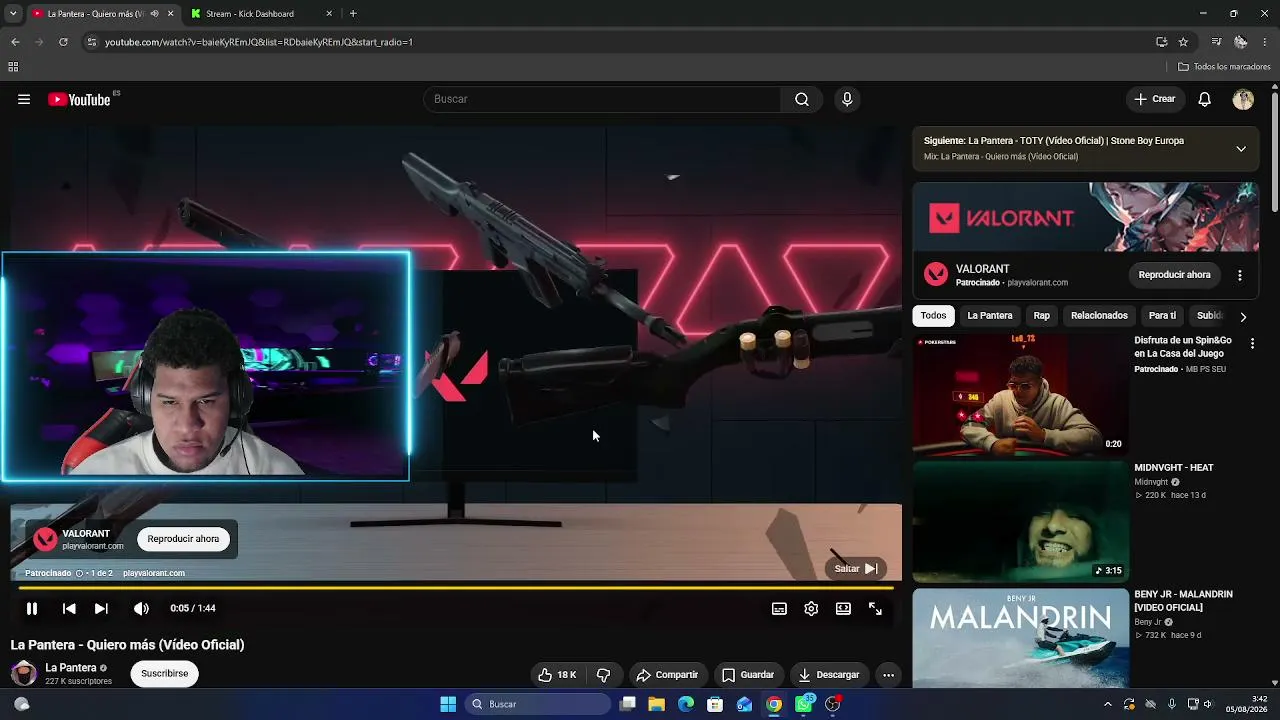Like the video with 18 K likes
Viewport: 1280px width, 720px height.
coord(557,675)
